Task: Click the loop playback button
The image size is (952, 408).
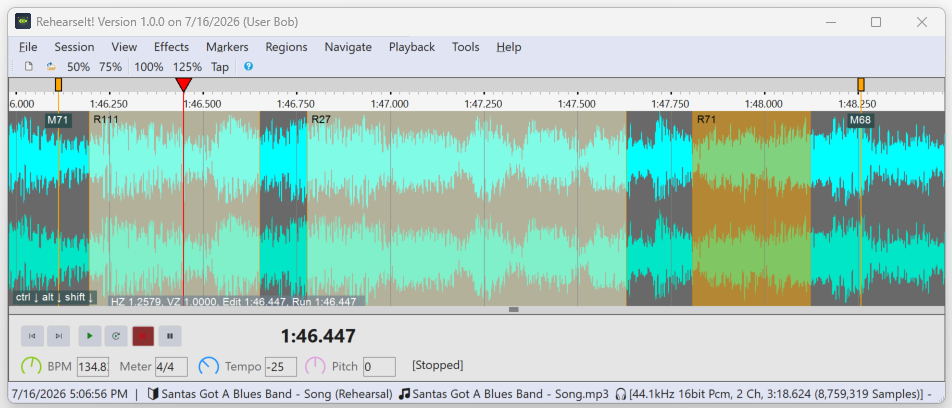Action: coord(115,336)
